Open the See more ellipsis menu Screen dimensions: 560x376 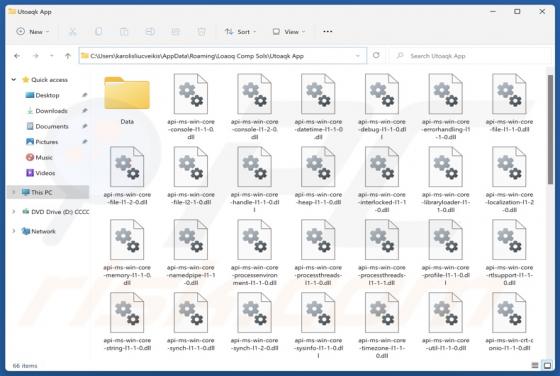pos(328,31)
